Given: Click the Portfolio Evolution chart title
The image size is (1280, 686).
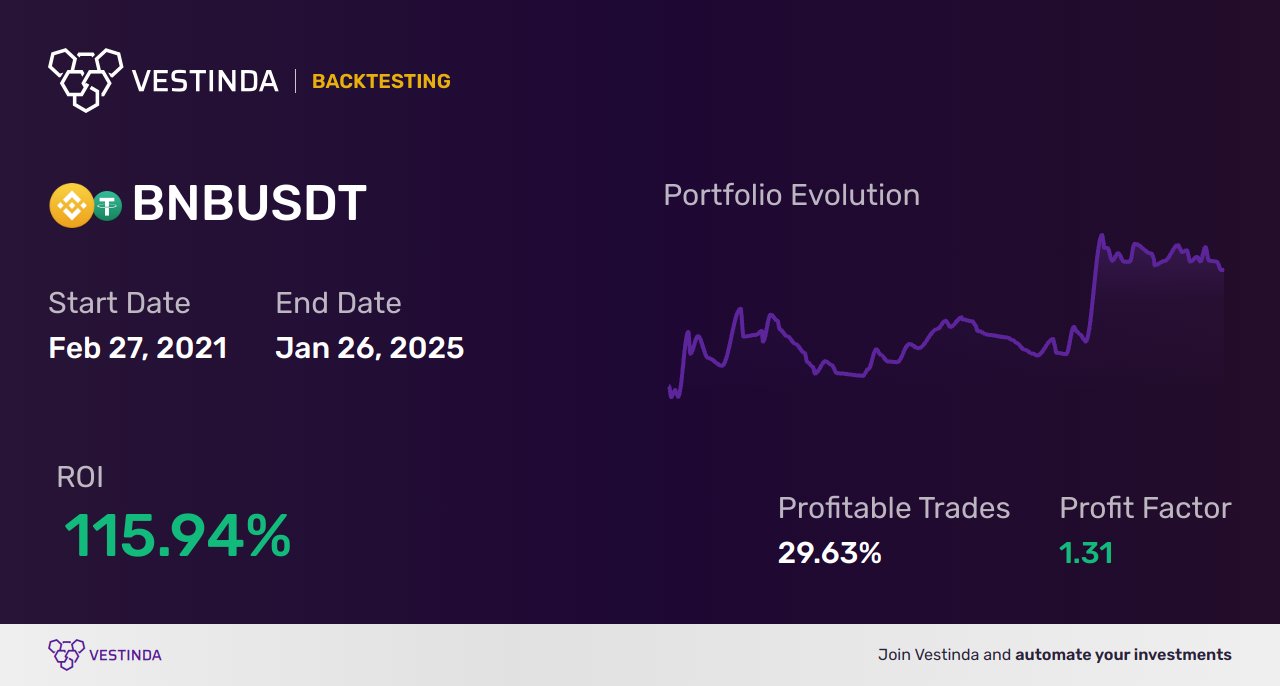Looking at the screenshot, I should click(x=791, y=195).
